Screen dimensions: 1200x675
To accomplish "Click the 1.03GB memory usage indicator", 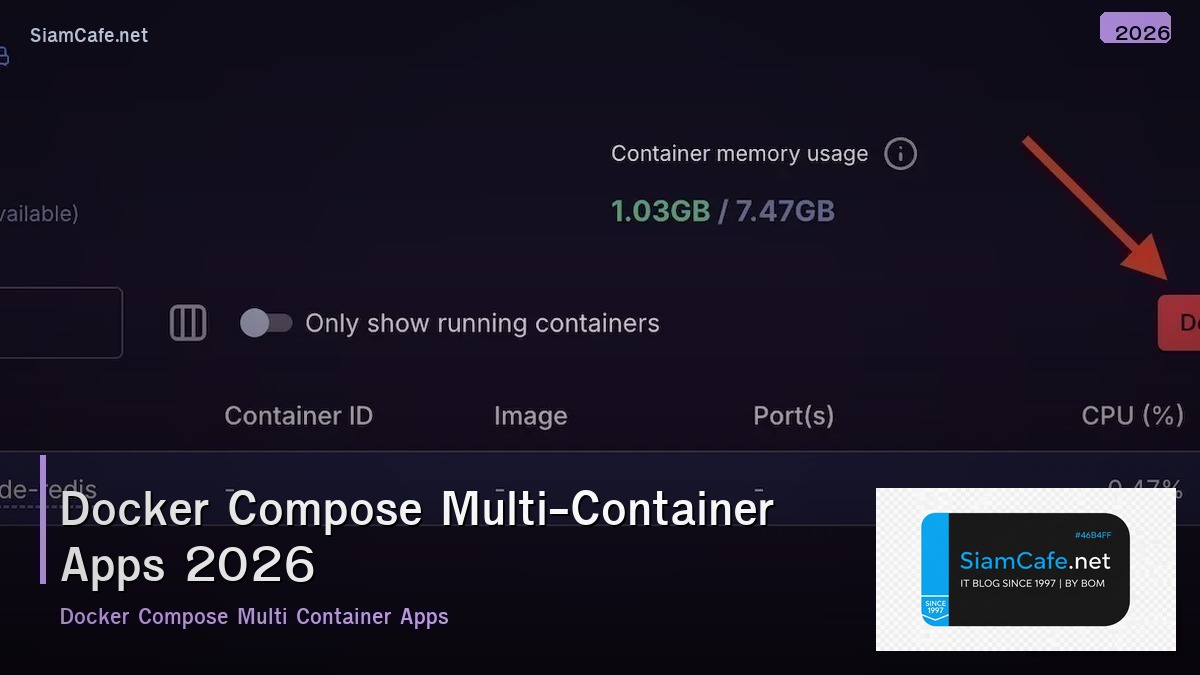I will coord(660,211).
